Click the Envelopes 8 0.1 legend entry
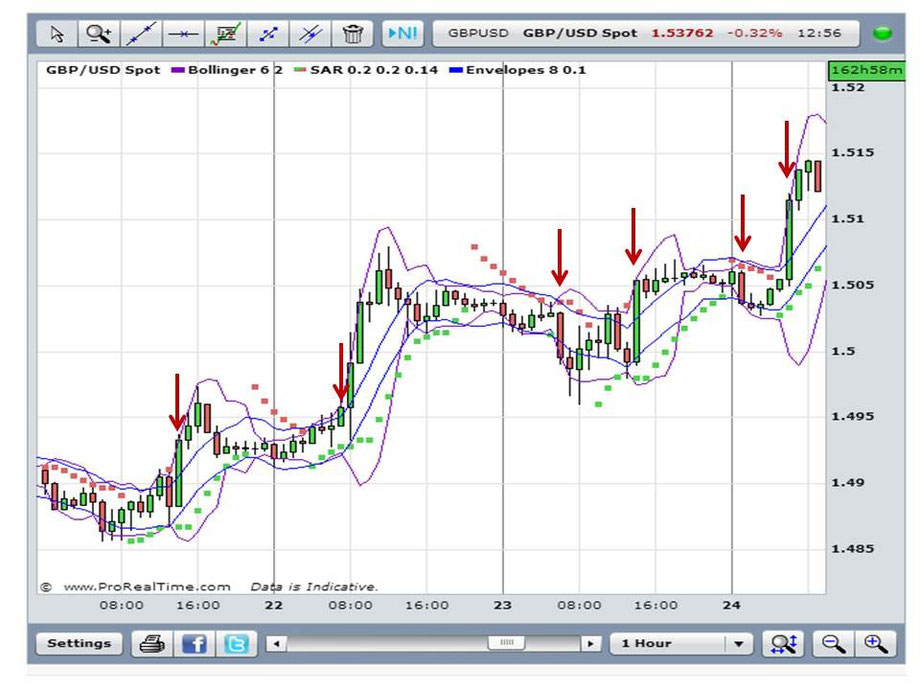The width and height of the screenshot is (920, 690). click(x=517, y=70)
